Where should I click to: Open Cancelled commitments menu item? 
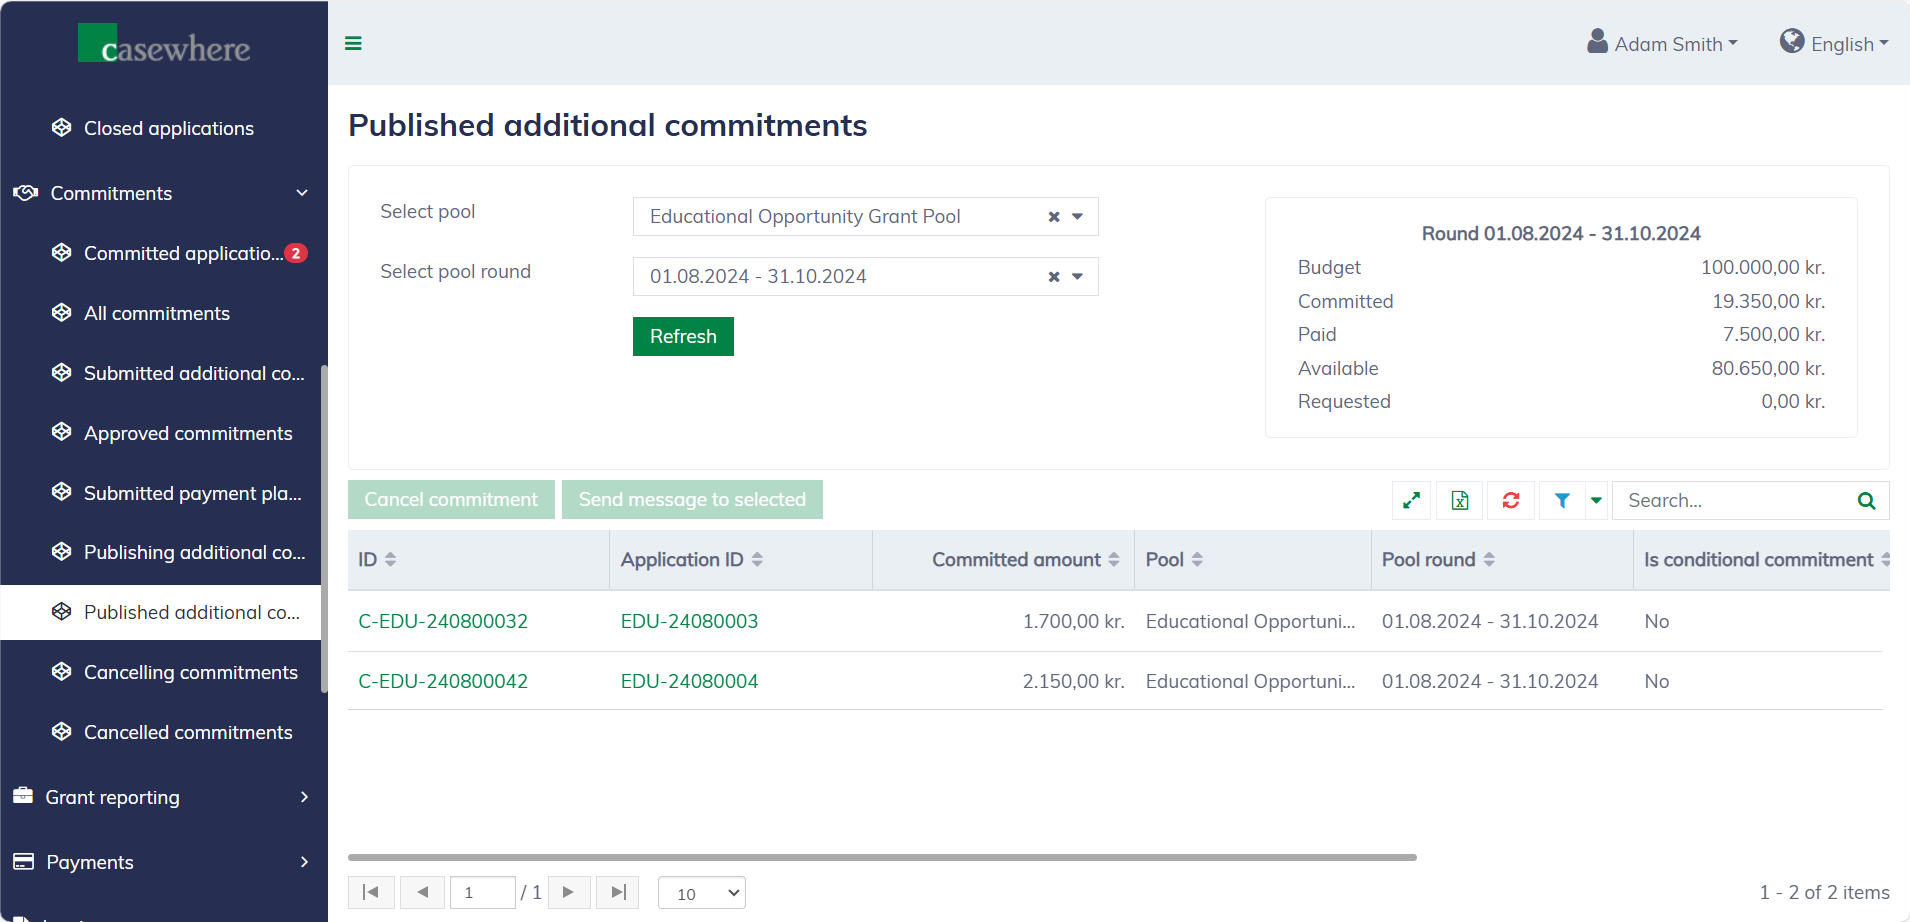pyautogui.click(x=188, y=732)
